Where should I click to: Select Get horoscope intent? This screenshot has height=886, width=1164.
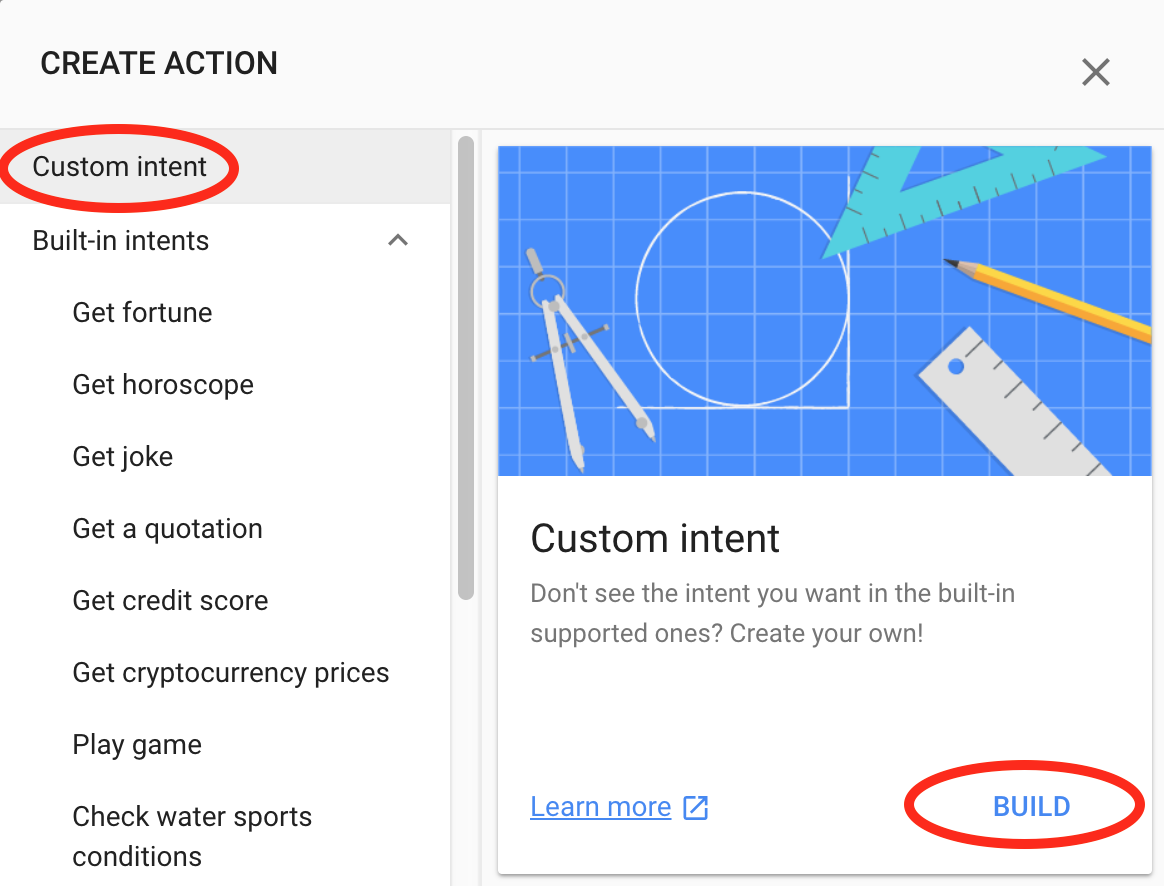click(163, 384)
